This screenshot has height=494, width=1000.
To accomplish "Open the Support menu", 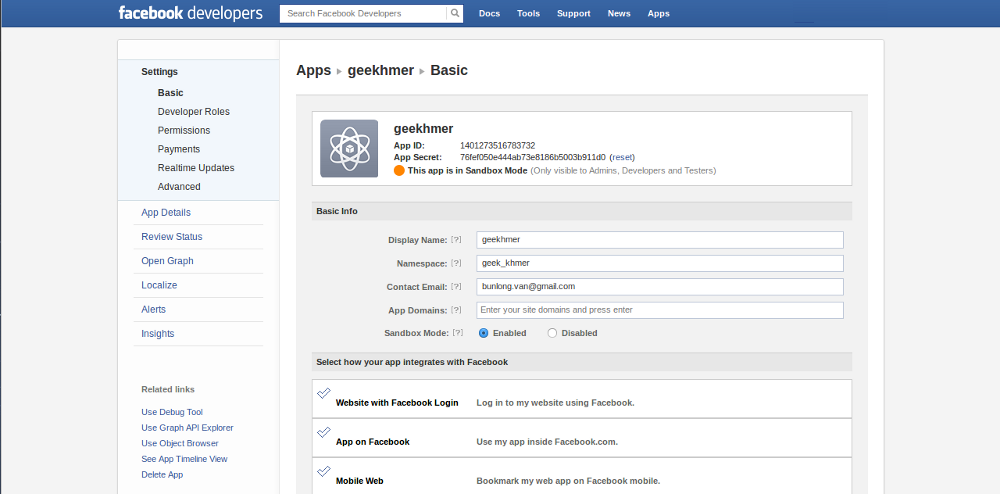I will click(x=573, y=13).
